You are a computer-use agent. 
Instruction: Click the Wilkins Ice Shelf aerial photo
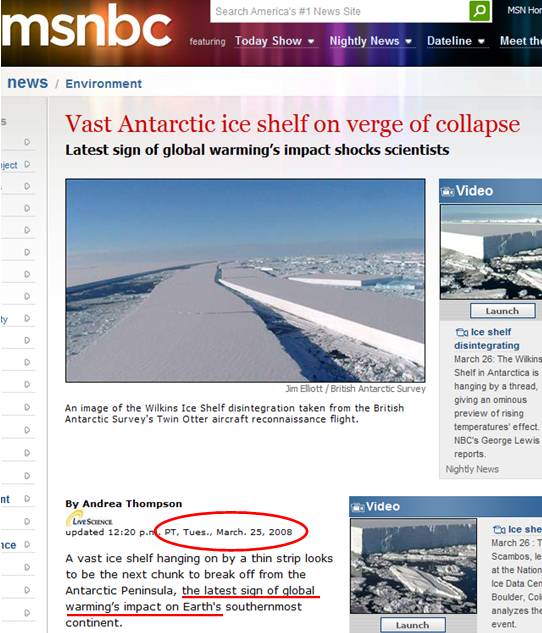tap(245, 281)
